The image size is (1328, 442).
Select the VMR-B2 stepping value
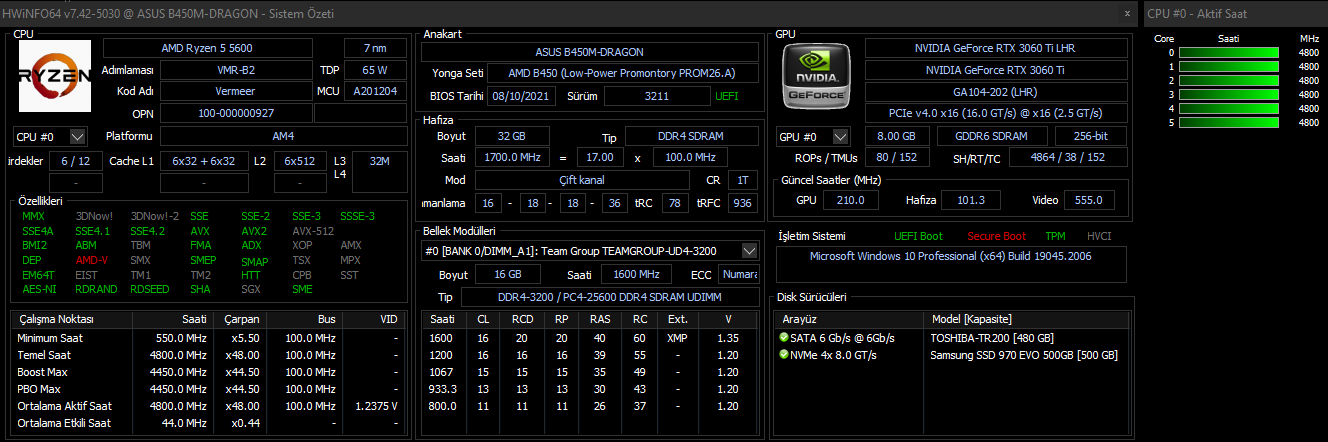coord(236,70)
